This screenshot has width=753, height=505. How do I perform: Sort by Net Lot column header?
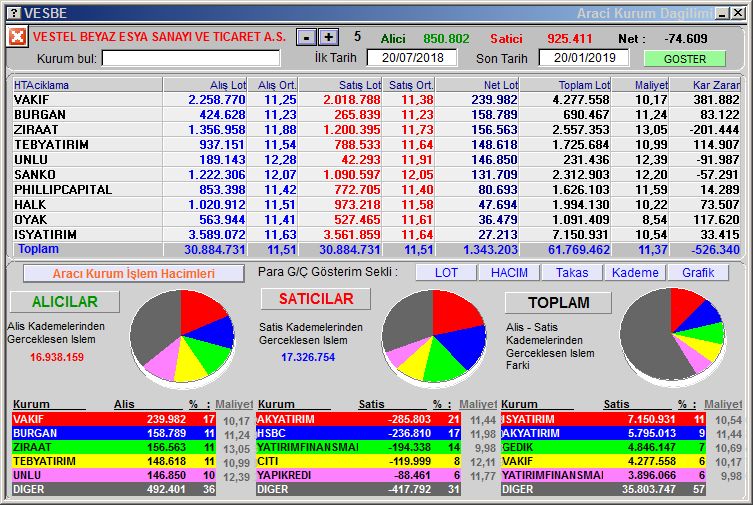[477, 85]
